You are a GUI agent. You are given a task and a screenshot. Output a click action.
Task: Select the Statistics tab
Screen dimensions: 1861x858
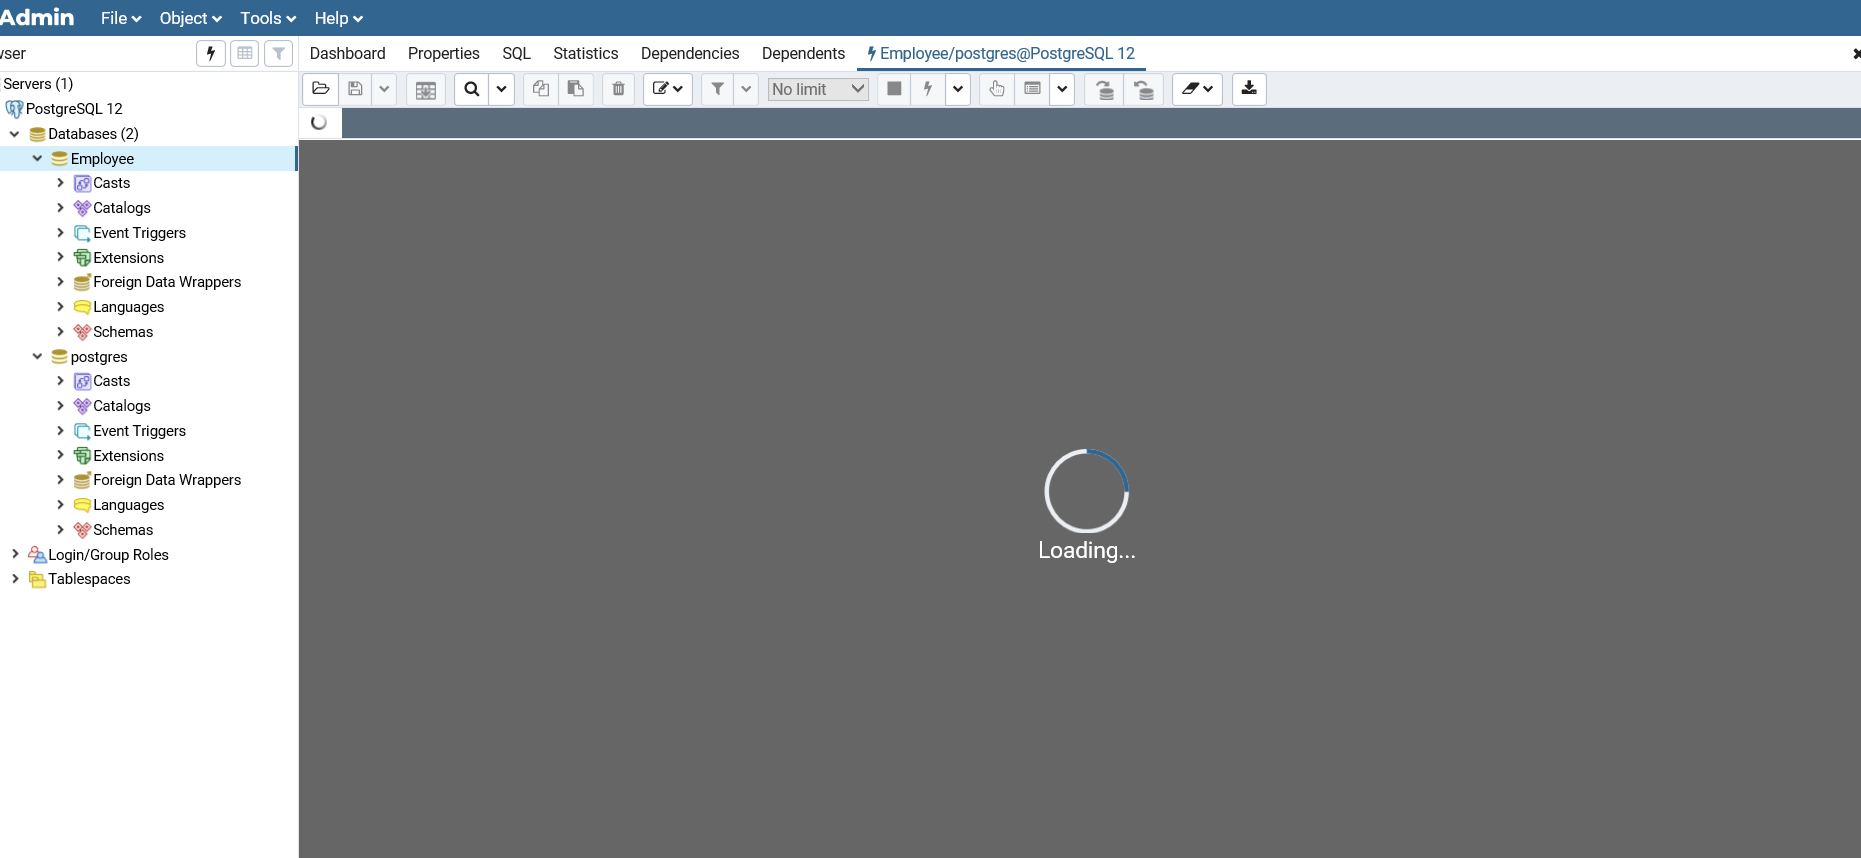[585, 53]
